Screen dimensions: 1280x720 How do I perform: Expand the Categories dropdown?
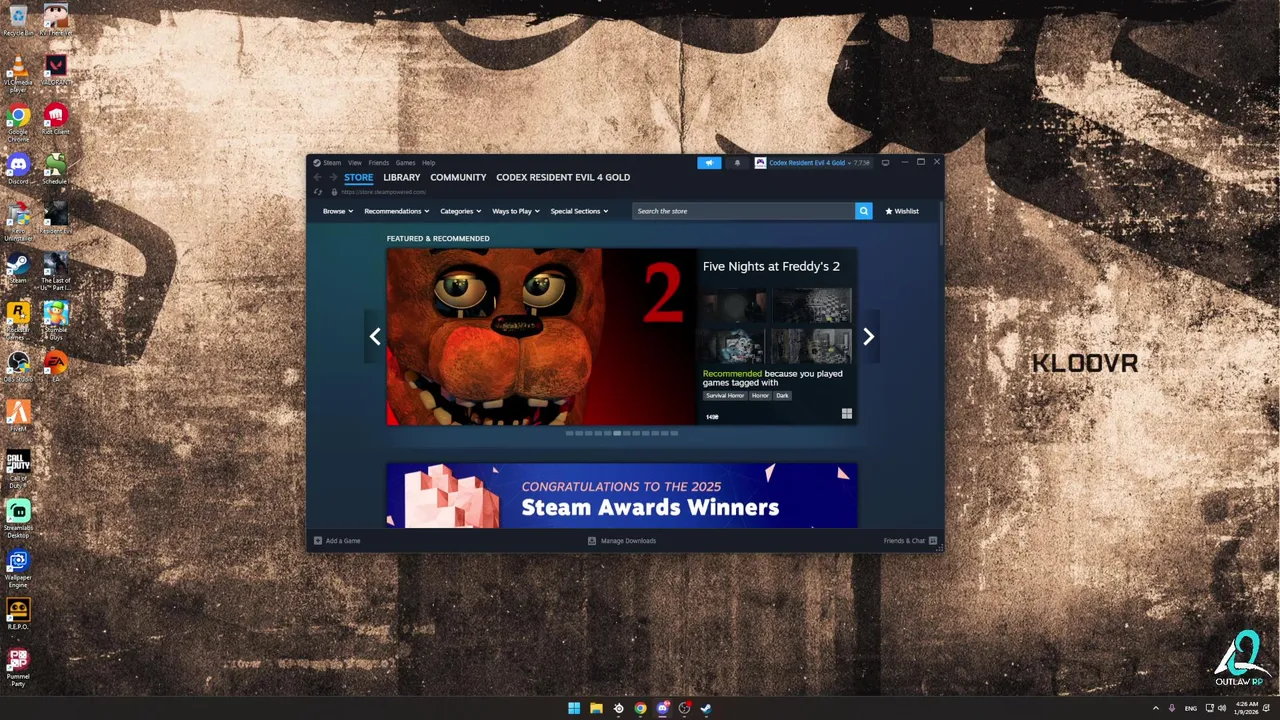point(460,211)
